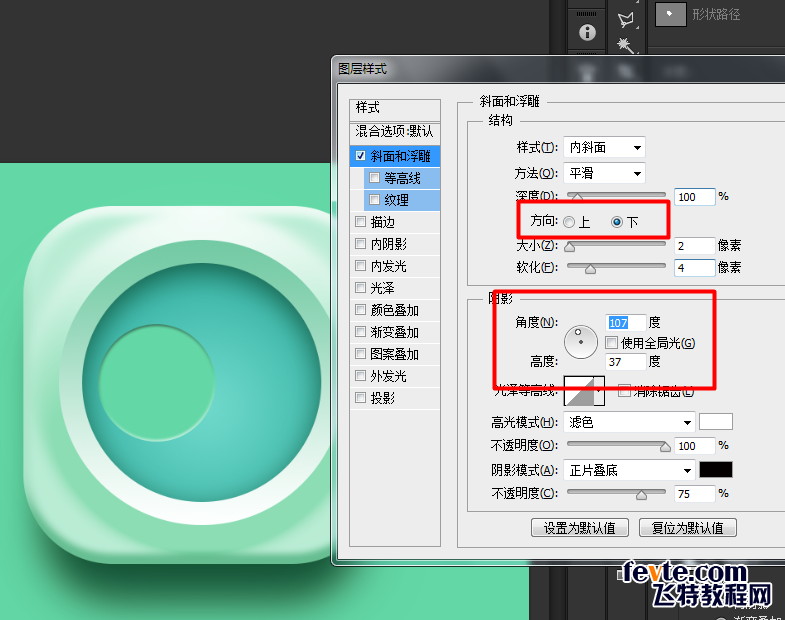
Task: Open the 样式 style dropdown (内斜面)
Action: tap(604, 148)
